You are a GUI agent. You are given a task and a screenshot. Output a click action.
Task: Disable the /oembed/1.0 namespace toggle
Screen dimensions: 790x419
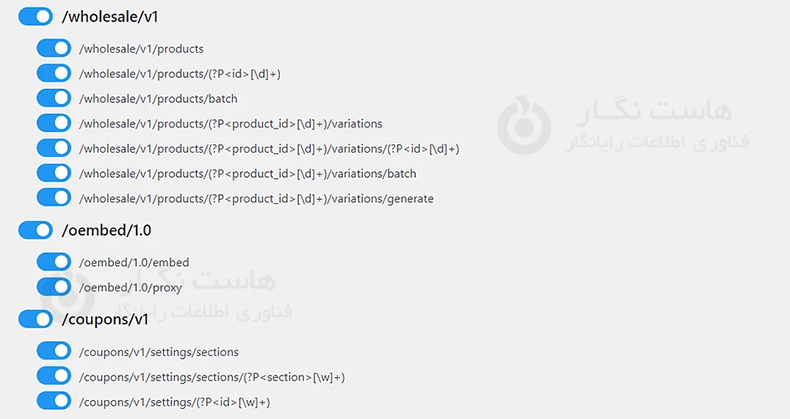[35, 230]
